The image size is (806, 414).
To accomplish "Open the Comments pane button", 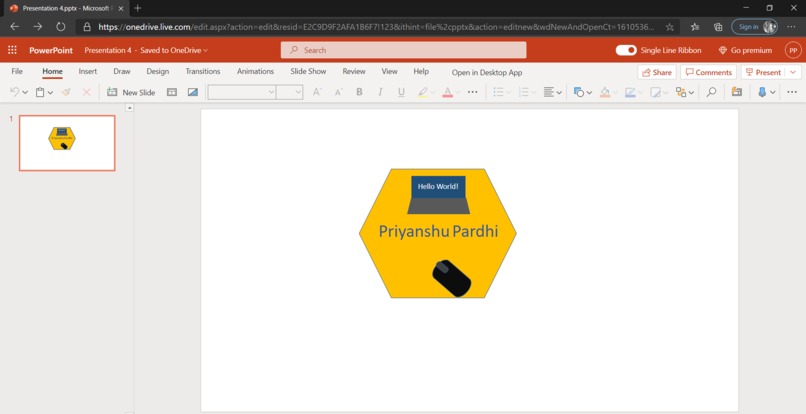I will pyautogui.click(x=708, y=72).
